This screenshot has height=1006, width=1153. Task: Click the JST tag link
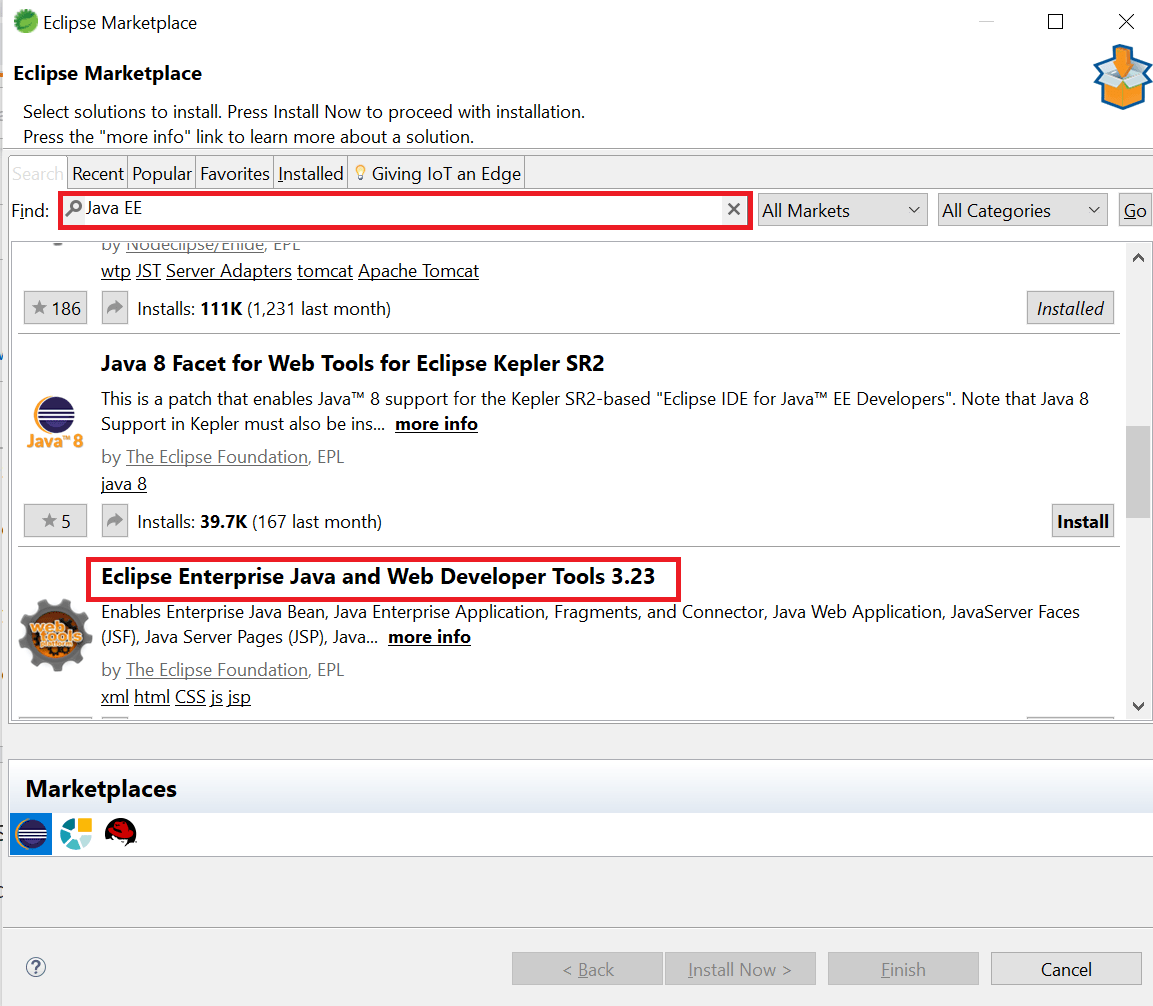coord(149,271)
